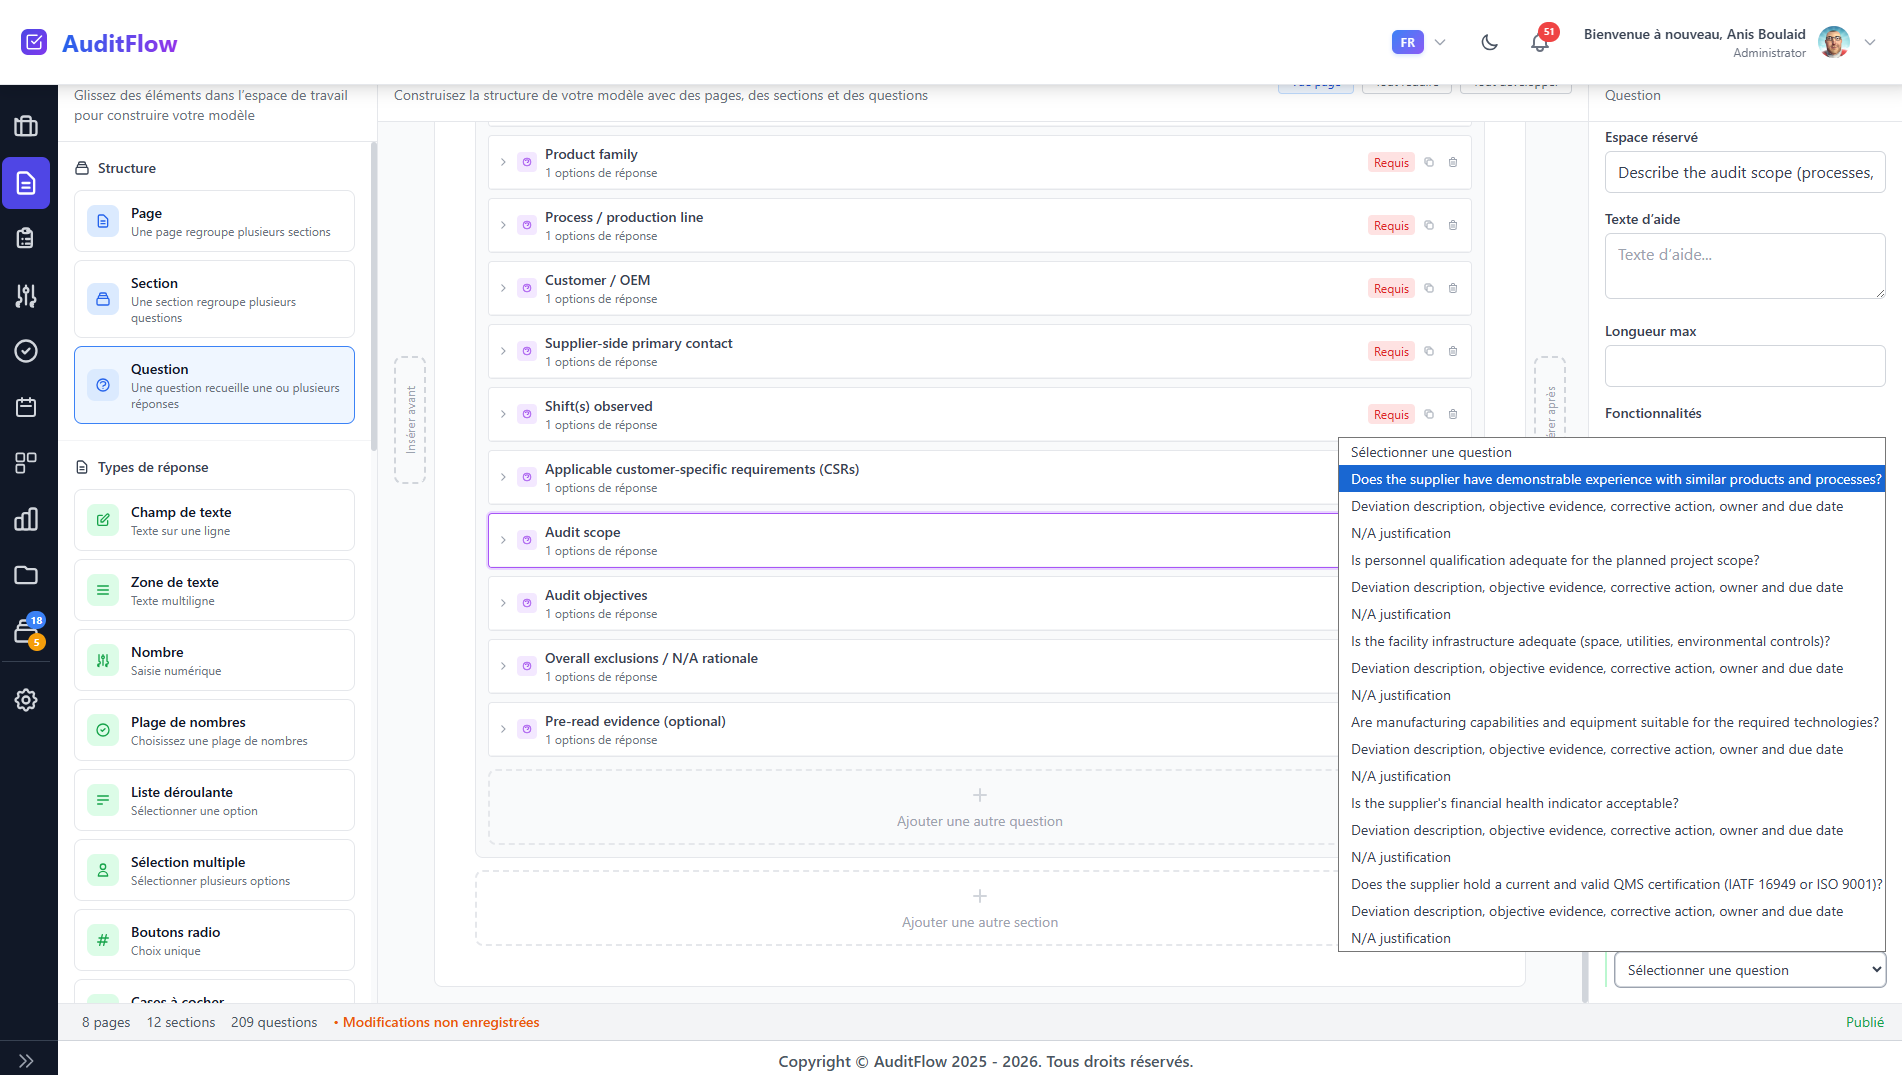Image resolution: width=1902 pixels, height=1075 pixels.
Task: Expand the Audit scope question
Action: pyautogui.click(x=503, y=540)
